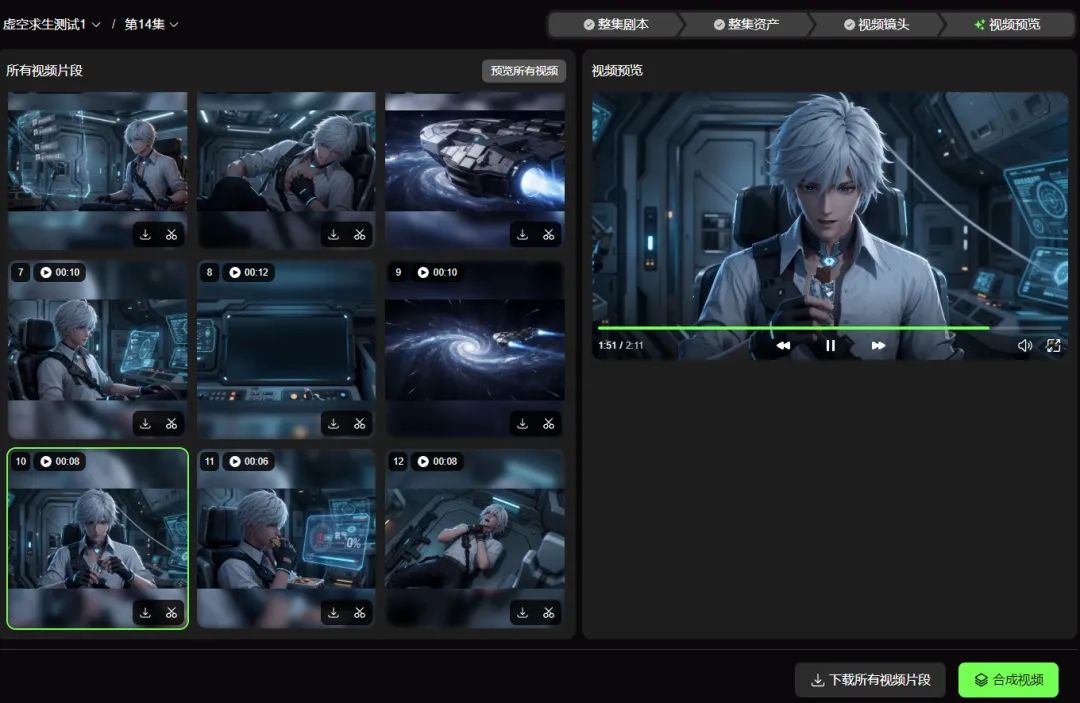Viewport: 1080px width, 703px height.
Task: Cut selected clip 10 with scissors
Action: coord(172,613)
